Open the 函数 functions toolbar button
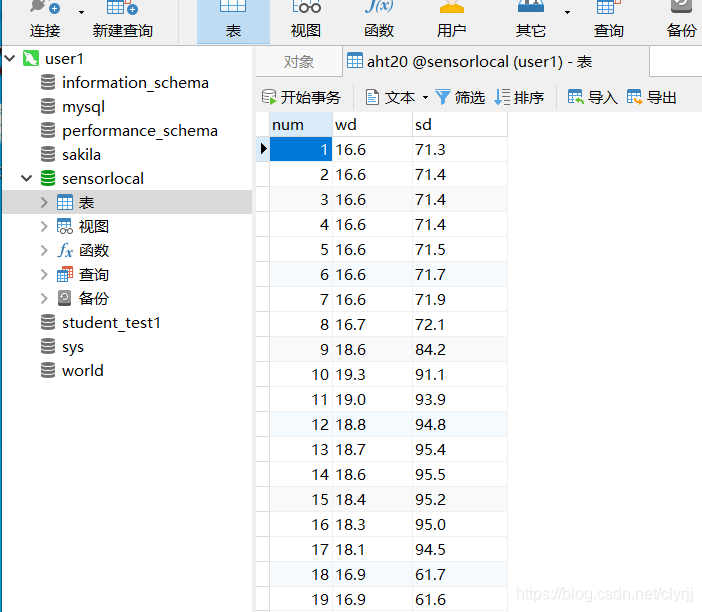Screen dimensions: 702x612 [379, 20]
